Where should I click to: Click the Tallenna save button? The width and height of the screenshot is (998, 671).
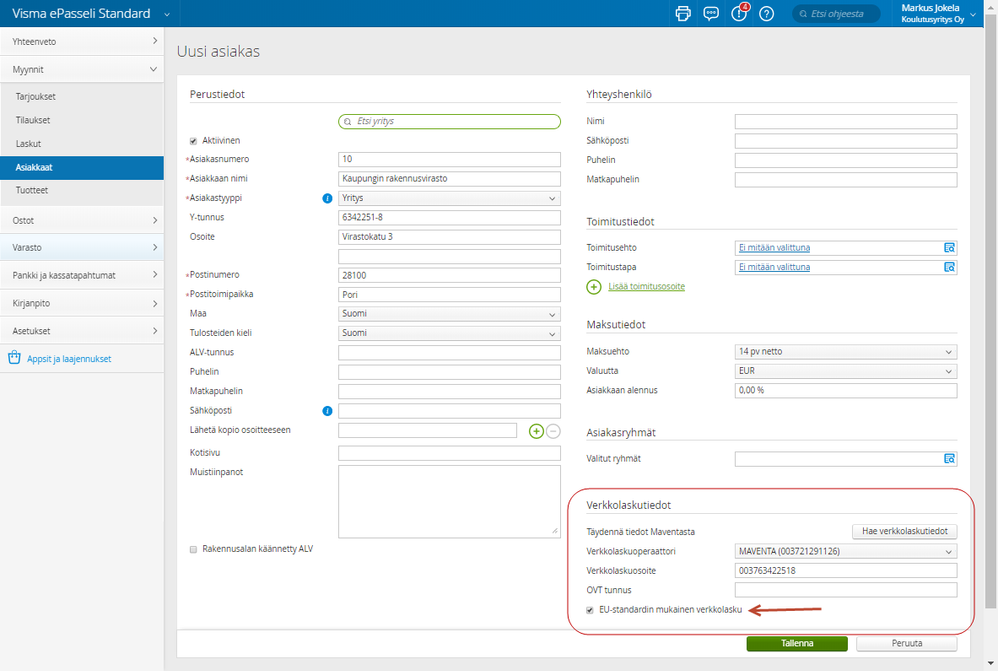point(797,644)
